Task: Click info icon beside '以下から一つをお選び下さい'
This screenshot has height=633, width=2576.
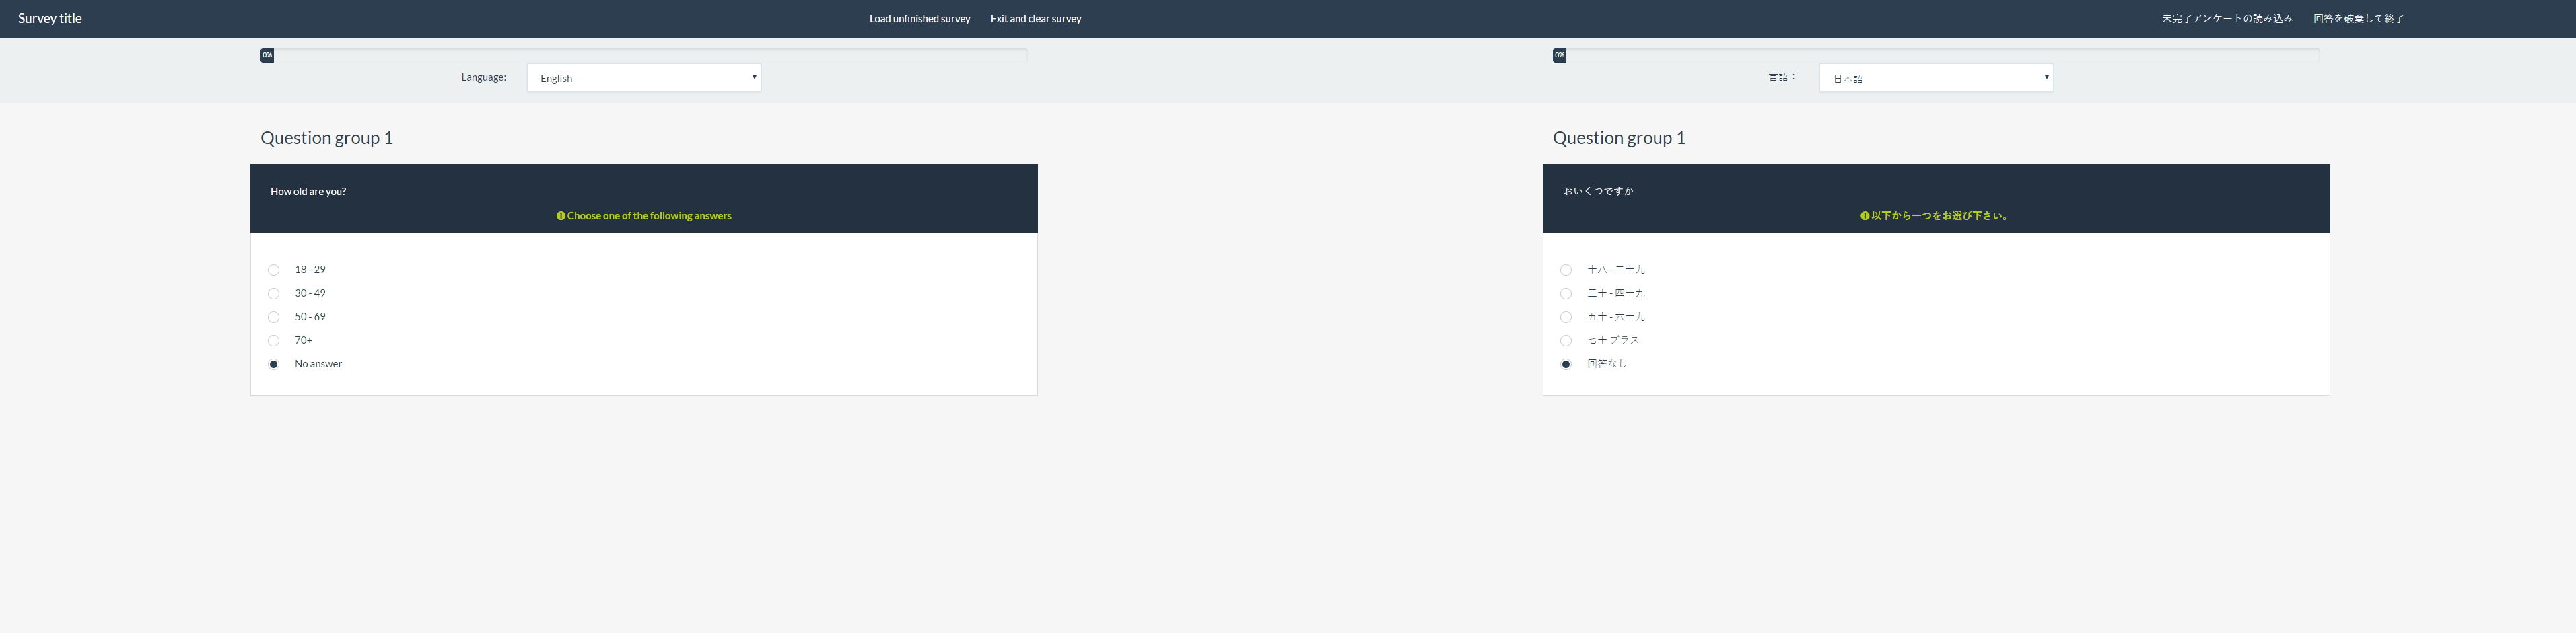Action: (1864, 216)
